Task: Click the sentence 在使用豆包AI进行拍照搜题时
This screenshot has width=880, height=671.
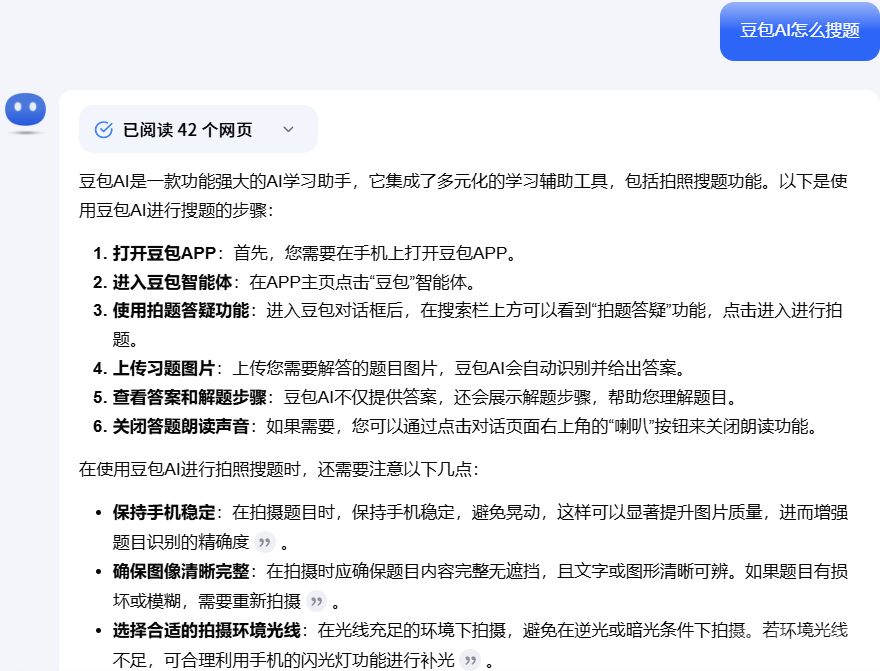Action: (279, 469)
